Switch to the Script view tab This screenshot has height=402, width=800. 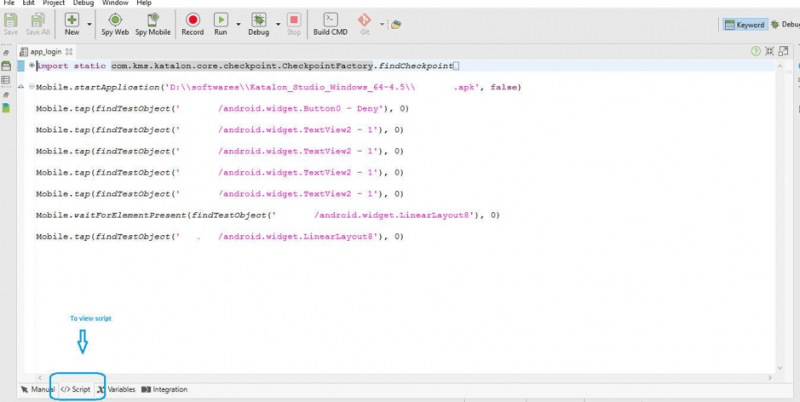pyautogui.click(x=76, y=389)
